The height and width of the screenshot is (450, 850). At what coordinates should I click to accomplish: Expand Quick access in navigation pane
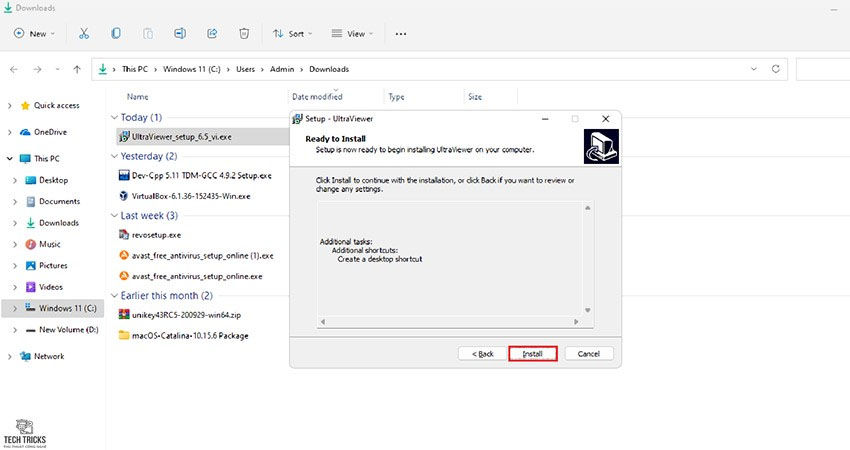[x=10, y=106]
